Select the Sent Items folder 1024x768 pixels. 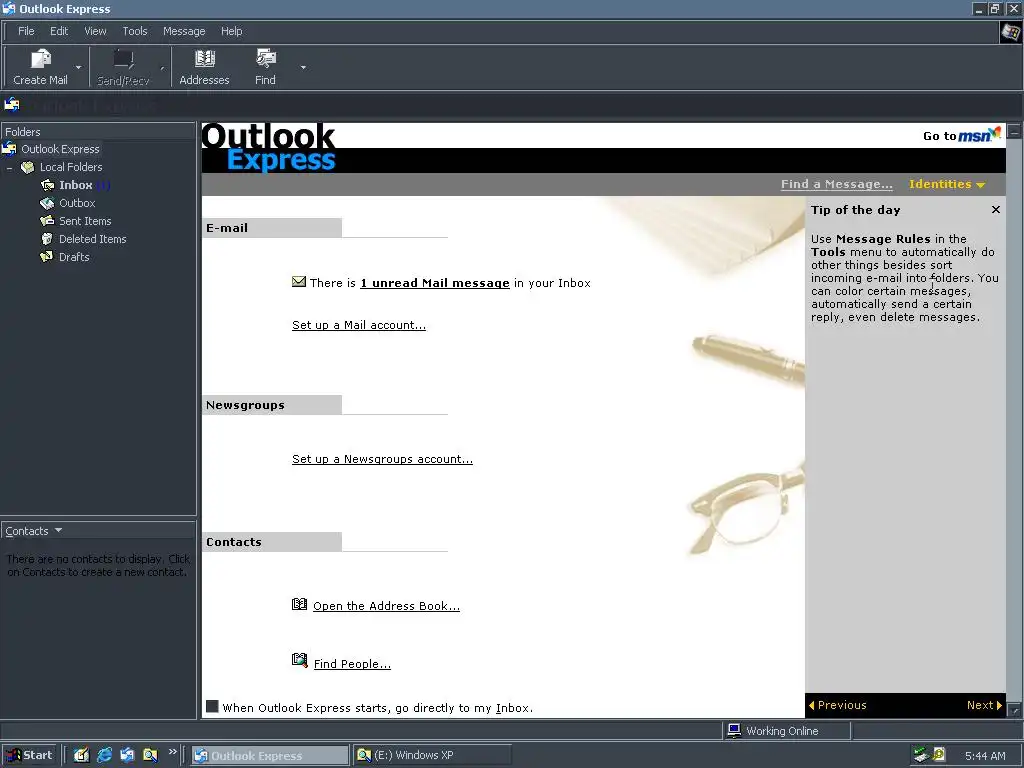[x=85, y=221]
